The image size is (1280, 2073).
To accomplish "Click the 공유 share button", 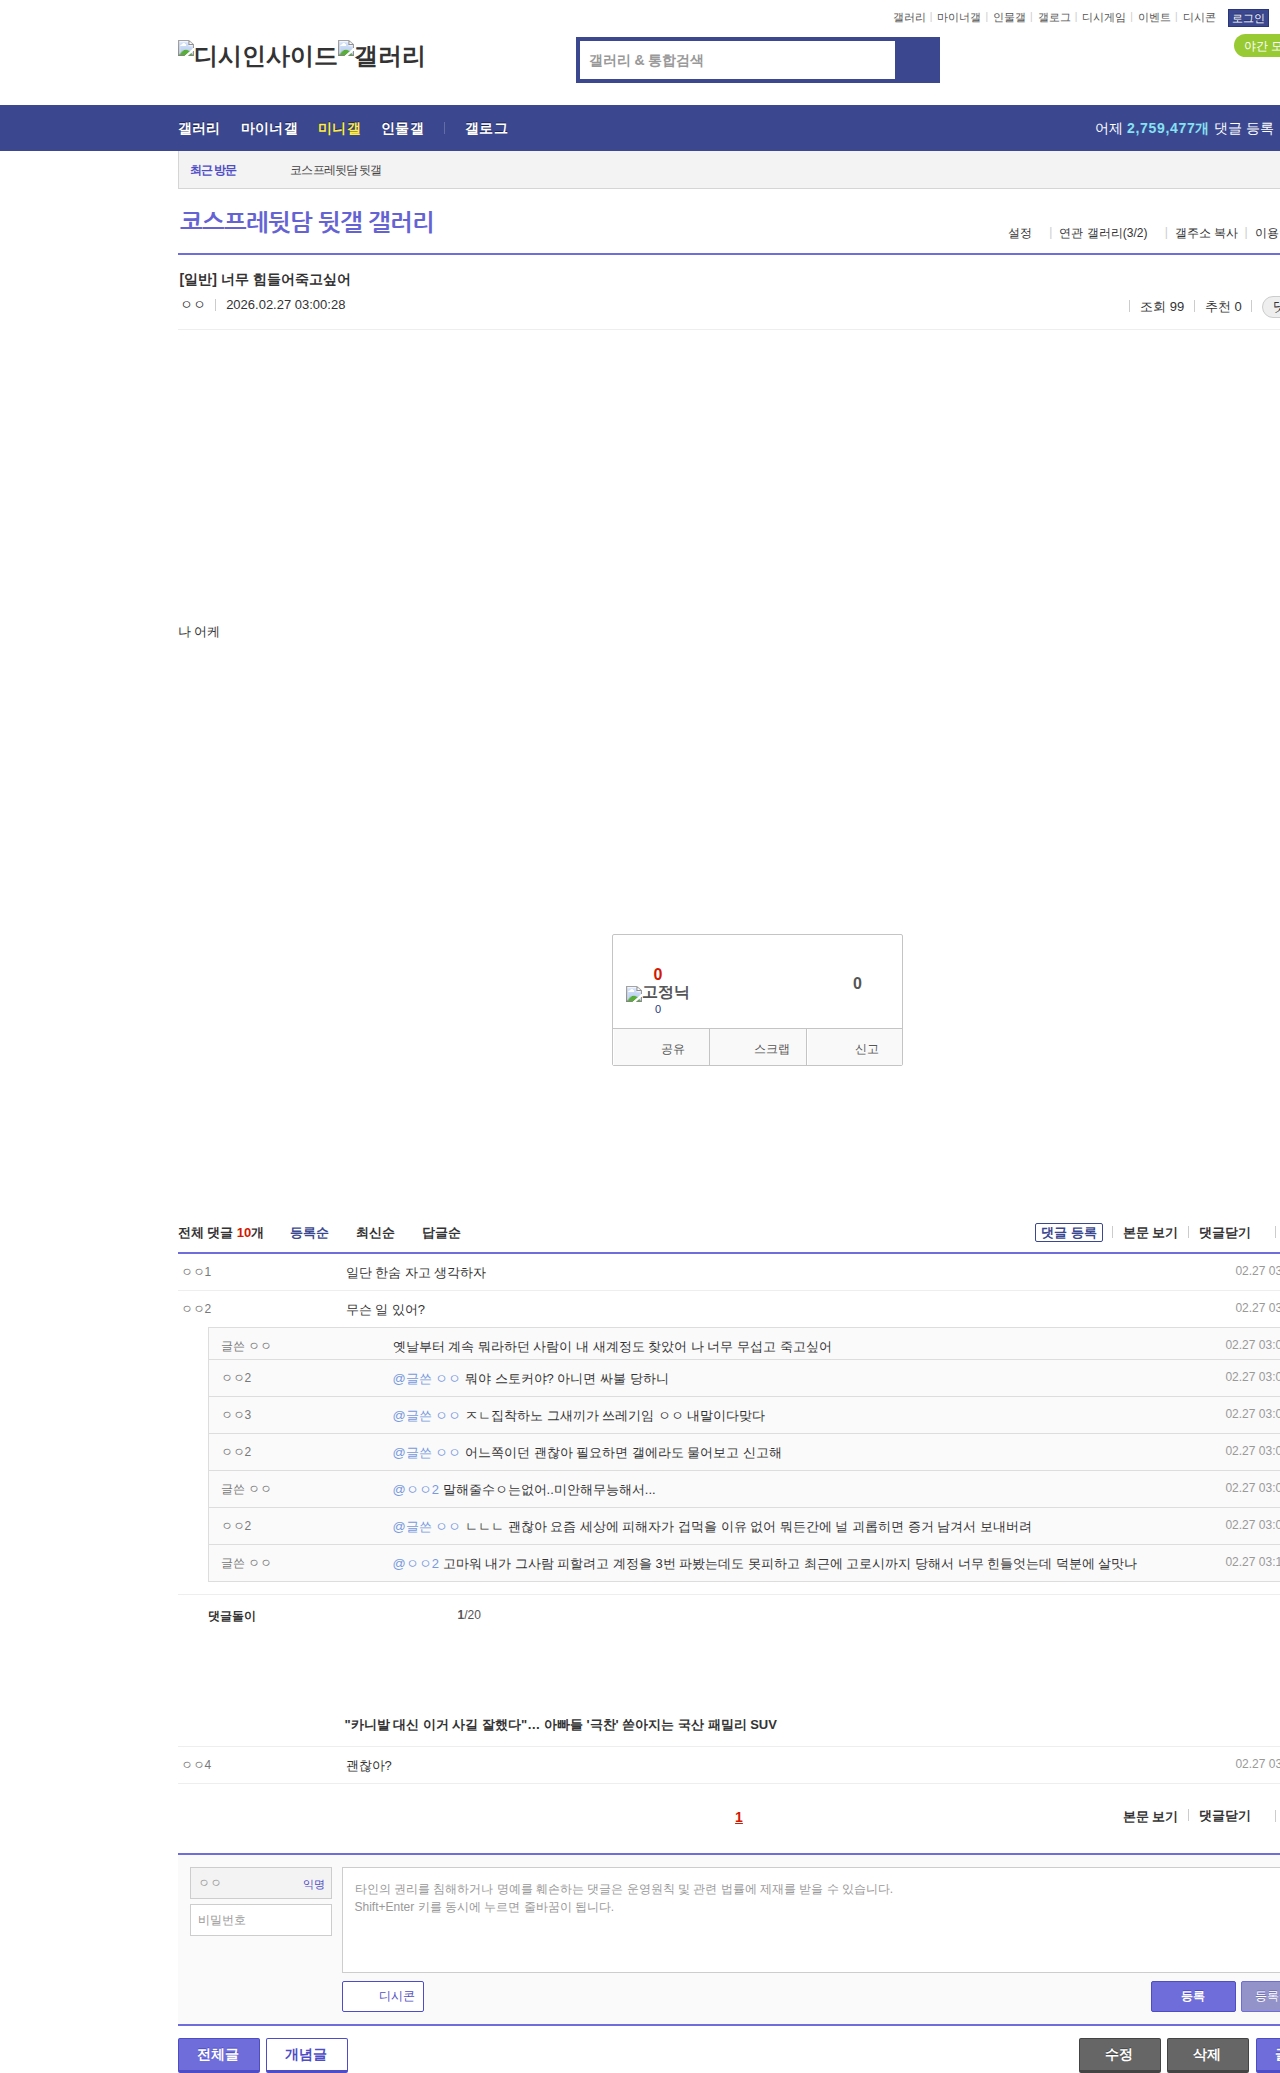I will [x=672, y=1049].
